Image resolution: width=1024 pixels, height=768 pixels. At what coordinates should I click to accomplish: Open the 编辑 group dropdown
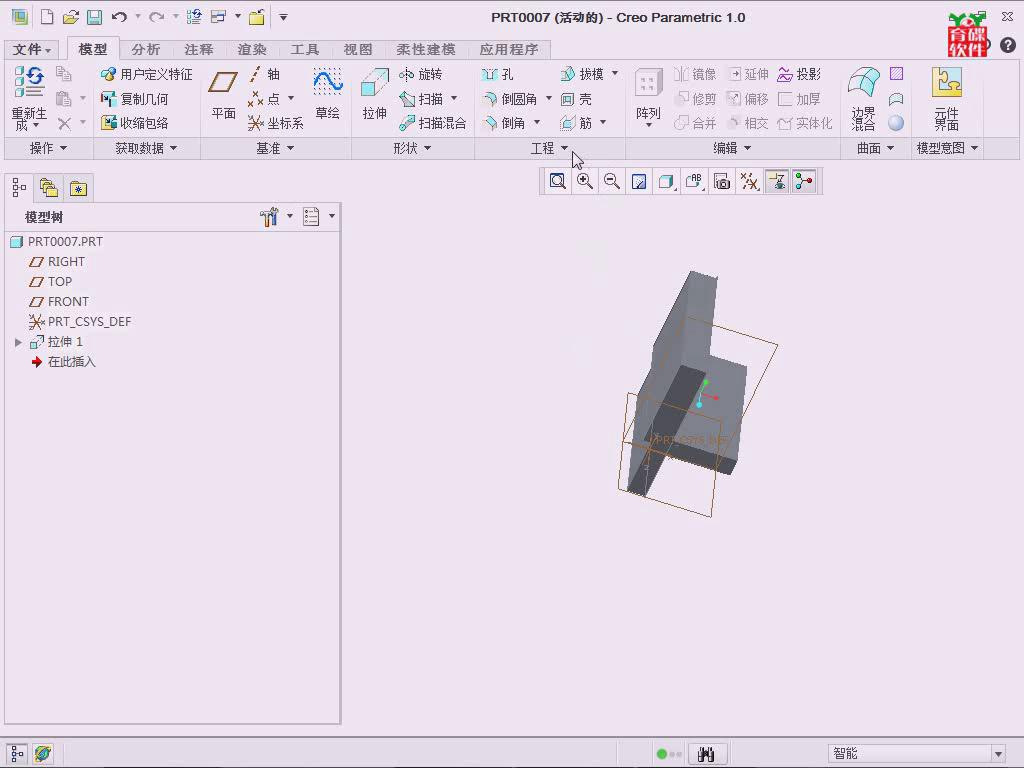(x=732, y=148)
